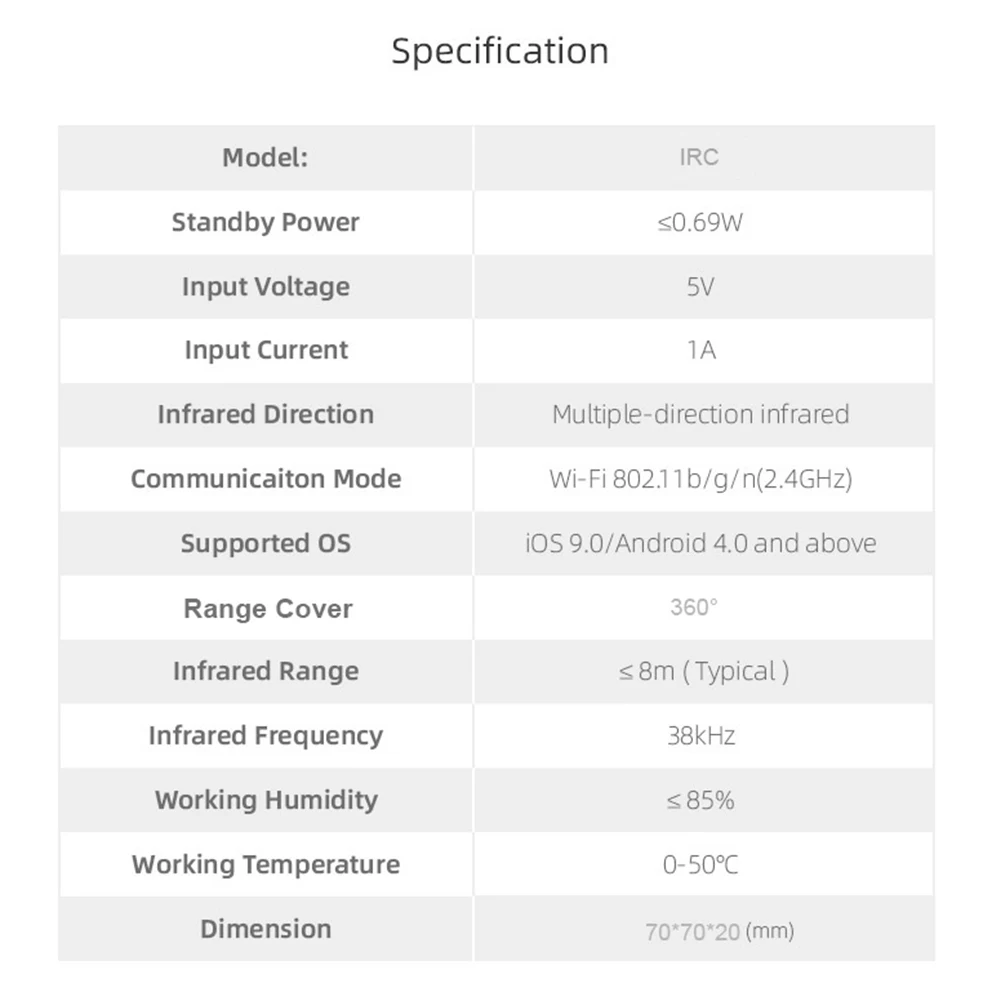Select the Communicaiton Mode label
The width and height of the screenshot is (1001, 1001).
coord(265,479)
